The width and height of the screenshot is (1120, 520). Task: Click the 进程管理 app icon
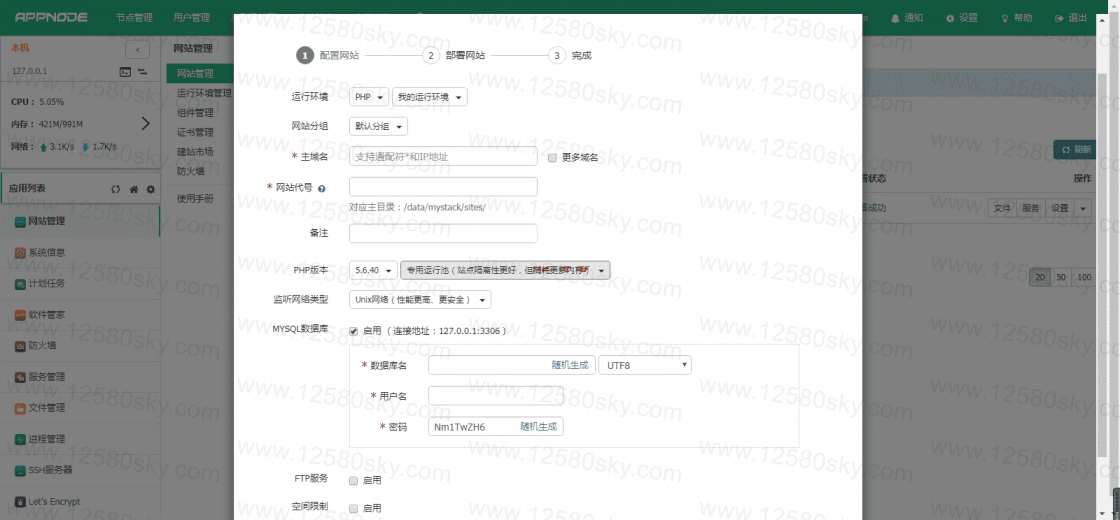[21, 439]
